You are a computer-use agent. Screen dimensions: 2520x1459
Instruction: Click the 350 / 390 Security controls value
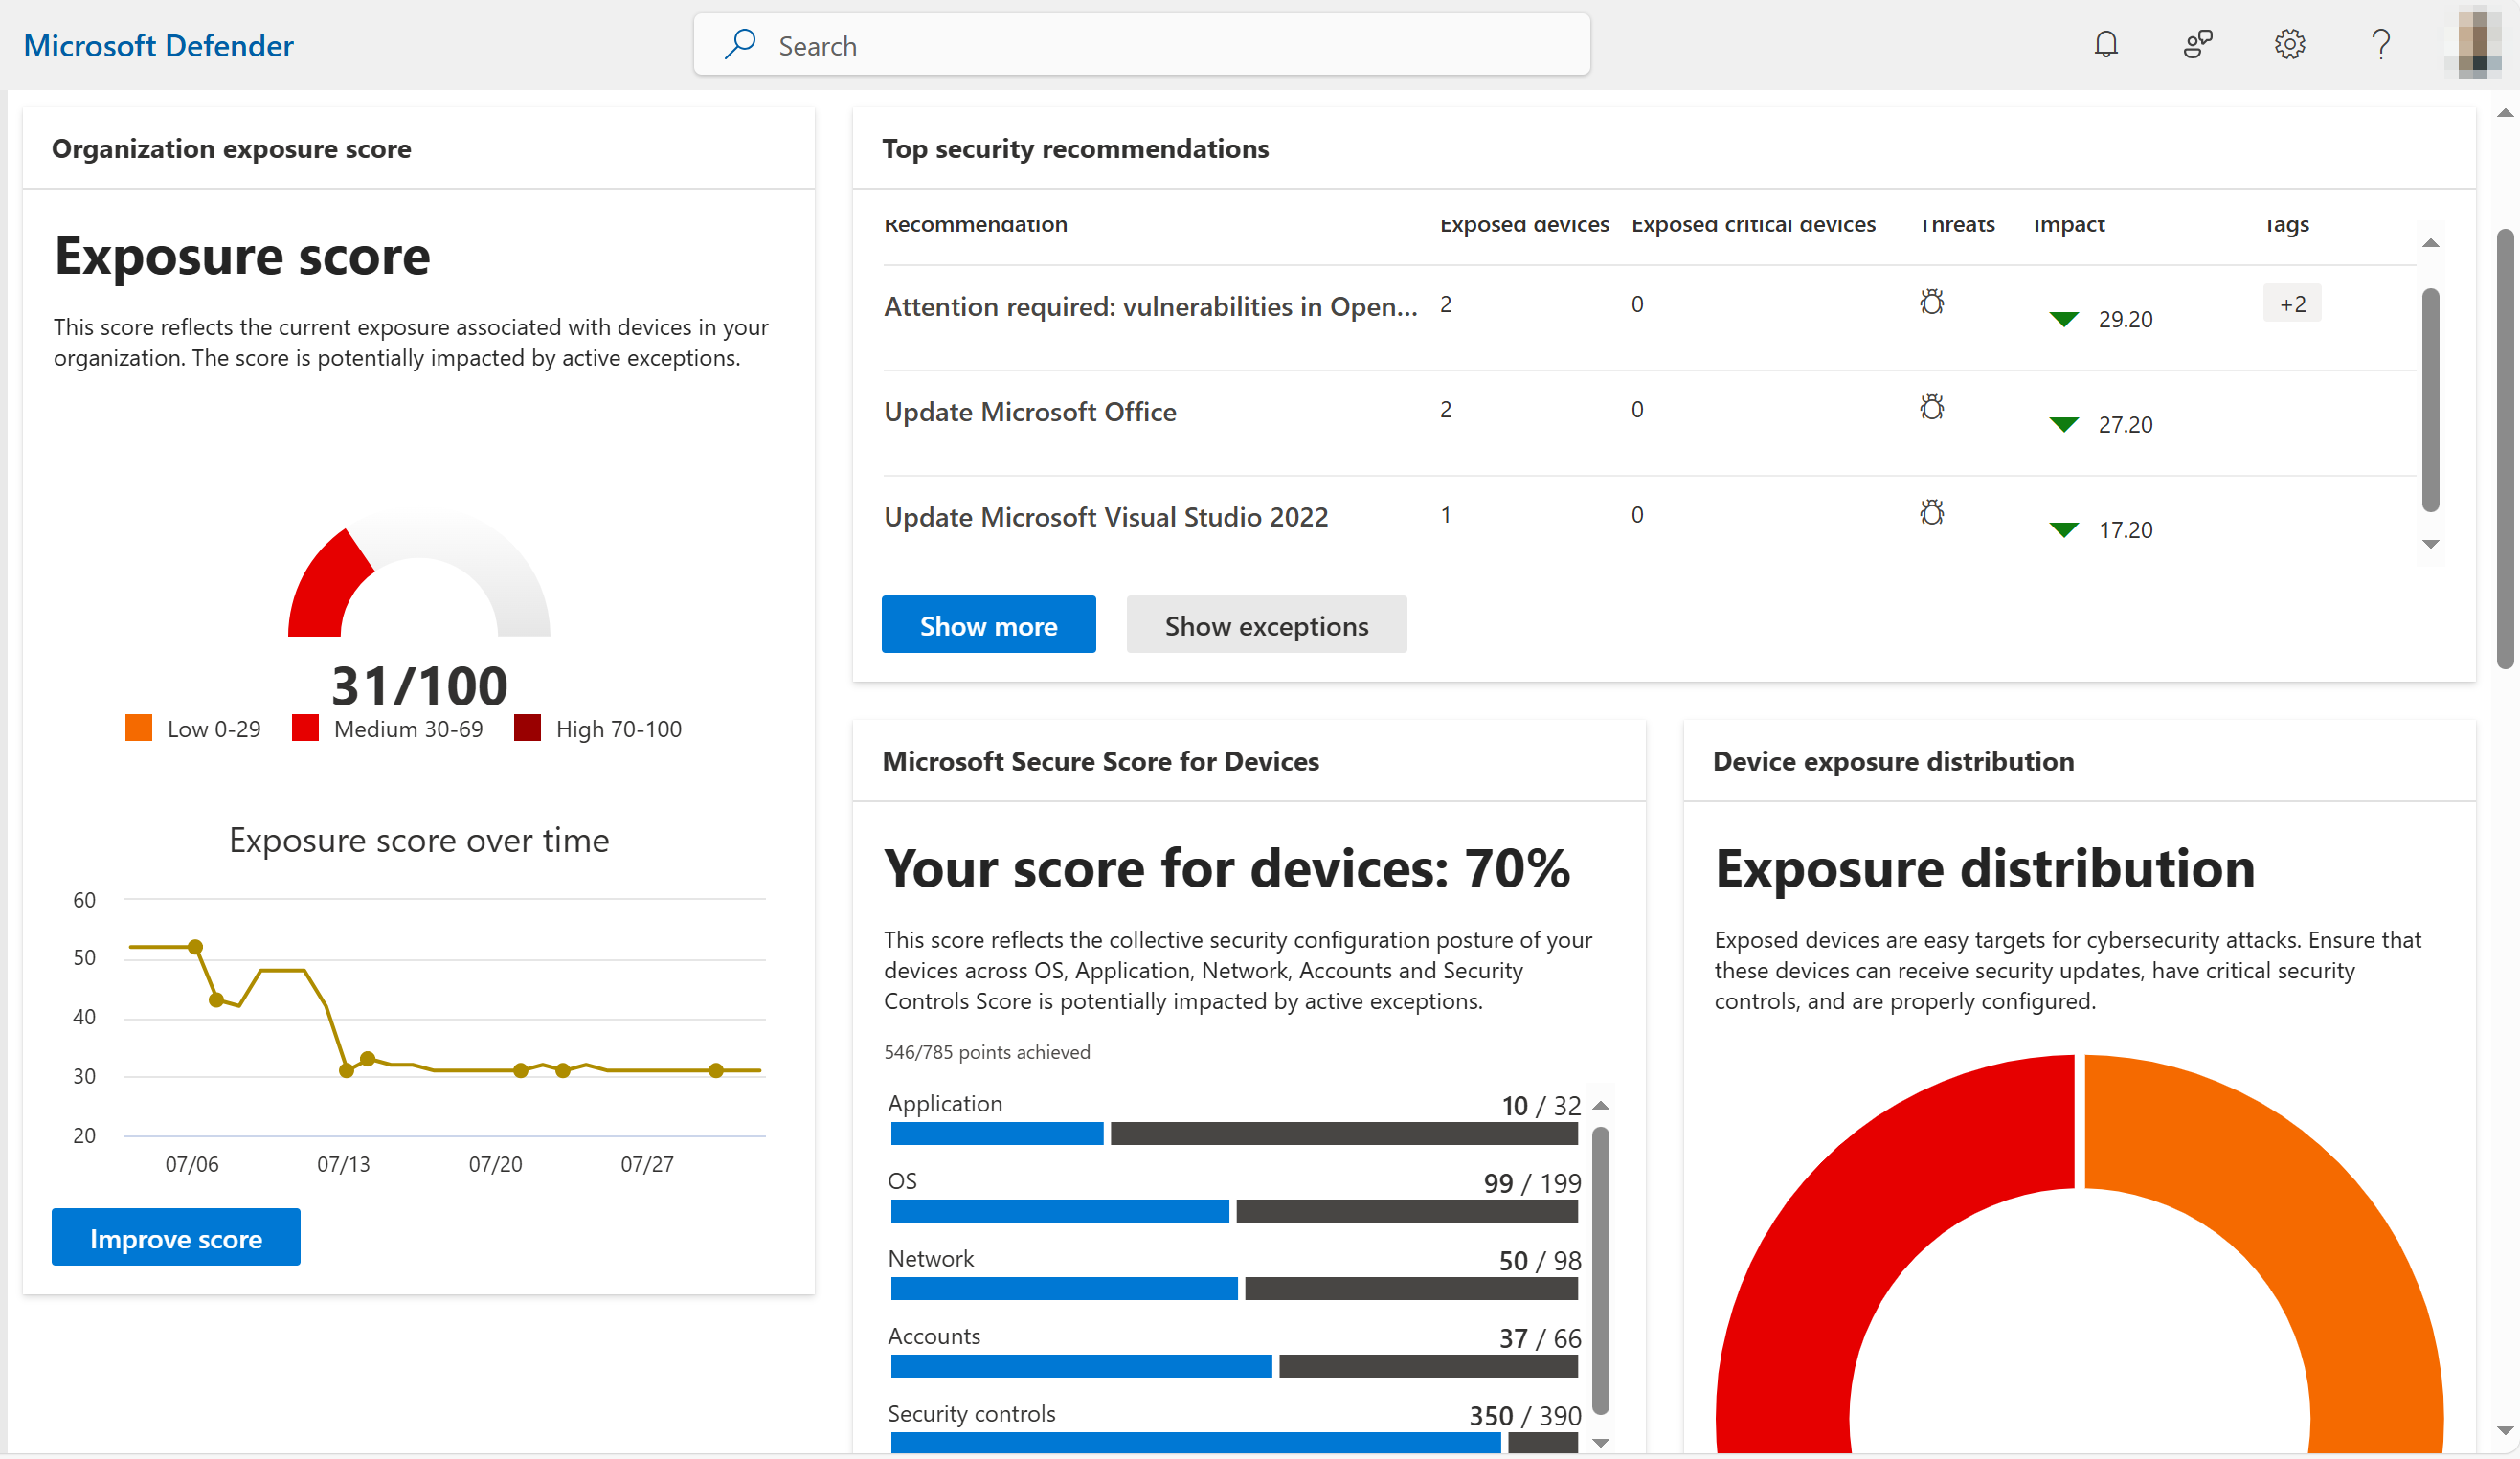[x=1525, y=1415]
